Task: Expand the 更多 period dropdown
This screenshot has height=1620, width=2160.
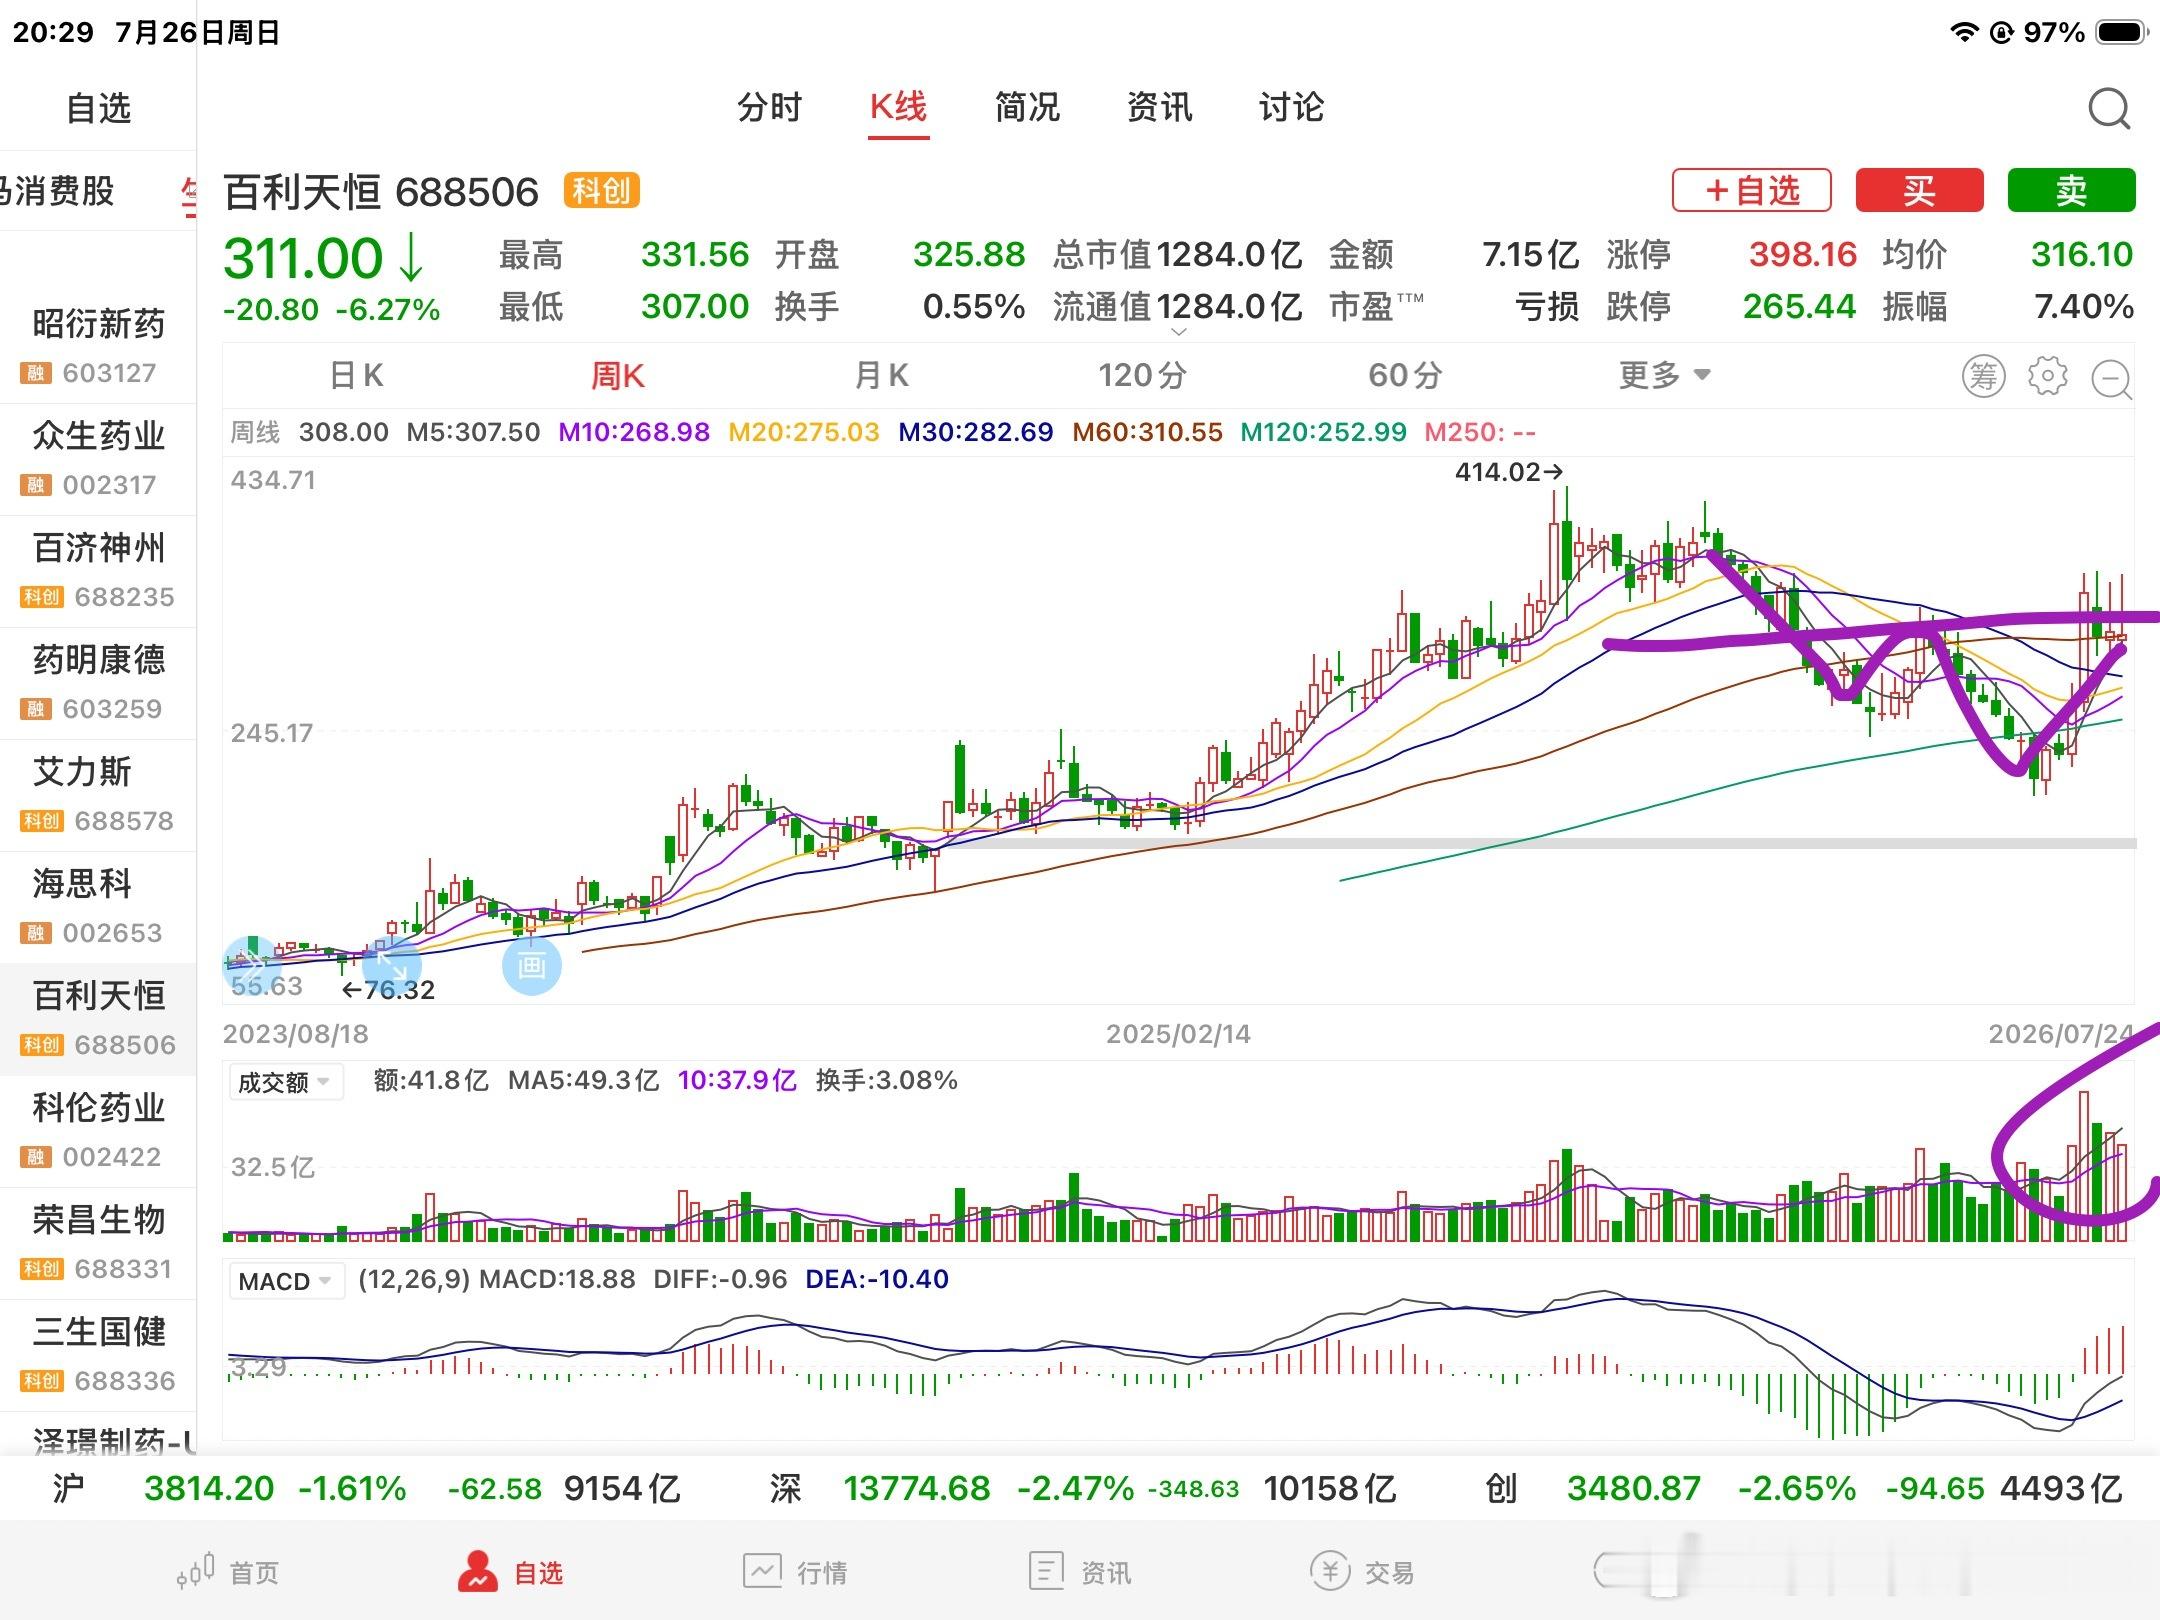Action: pyautogui.click(x=1665, y=375)
